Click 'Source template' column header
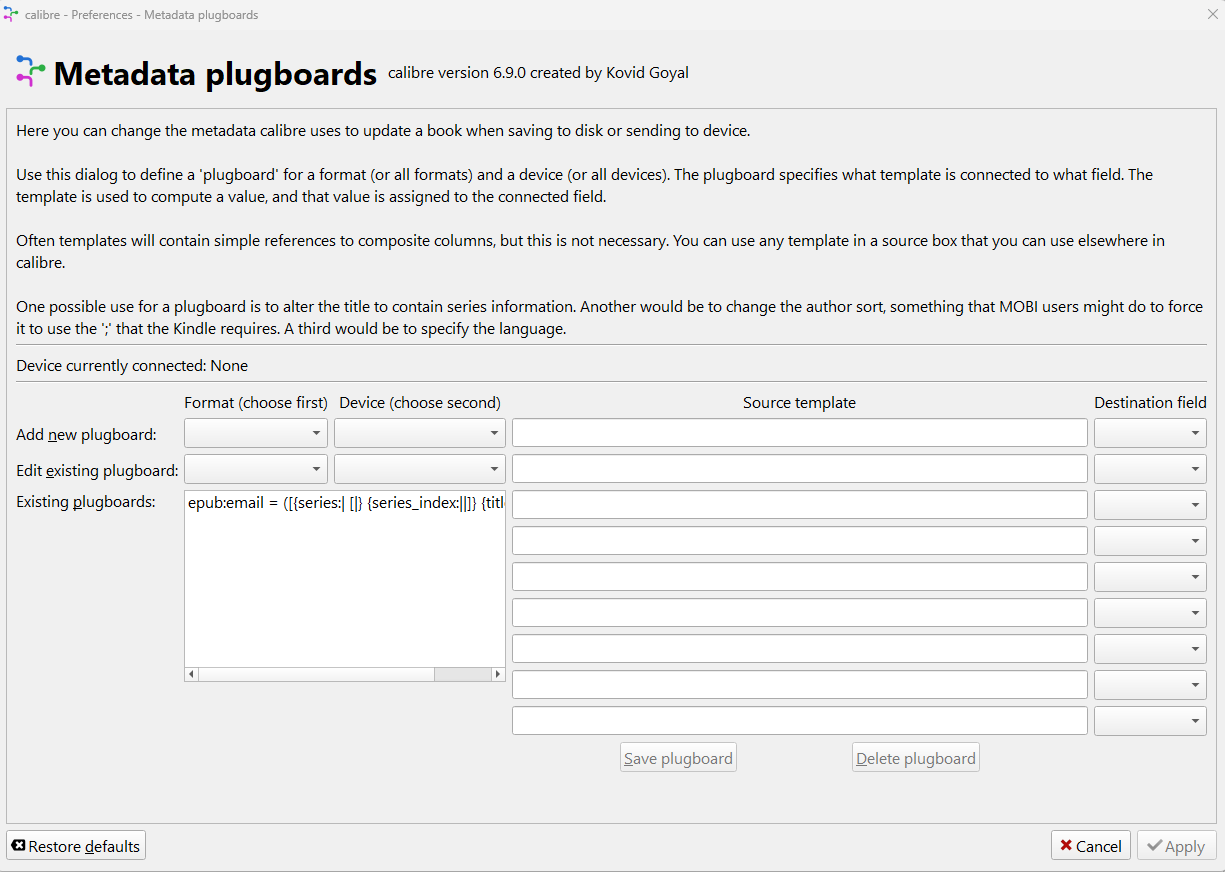Screen dimensions: 1225x872 [x=799, y=402]
